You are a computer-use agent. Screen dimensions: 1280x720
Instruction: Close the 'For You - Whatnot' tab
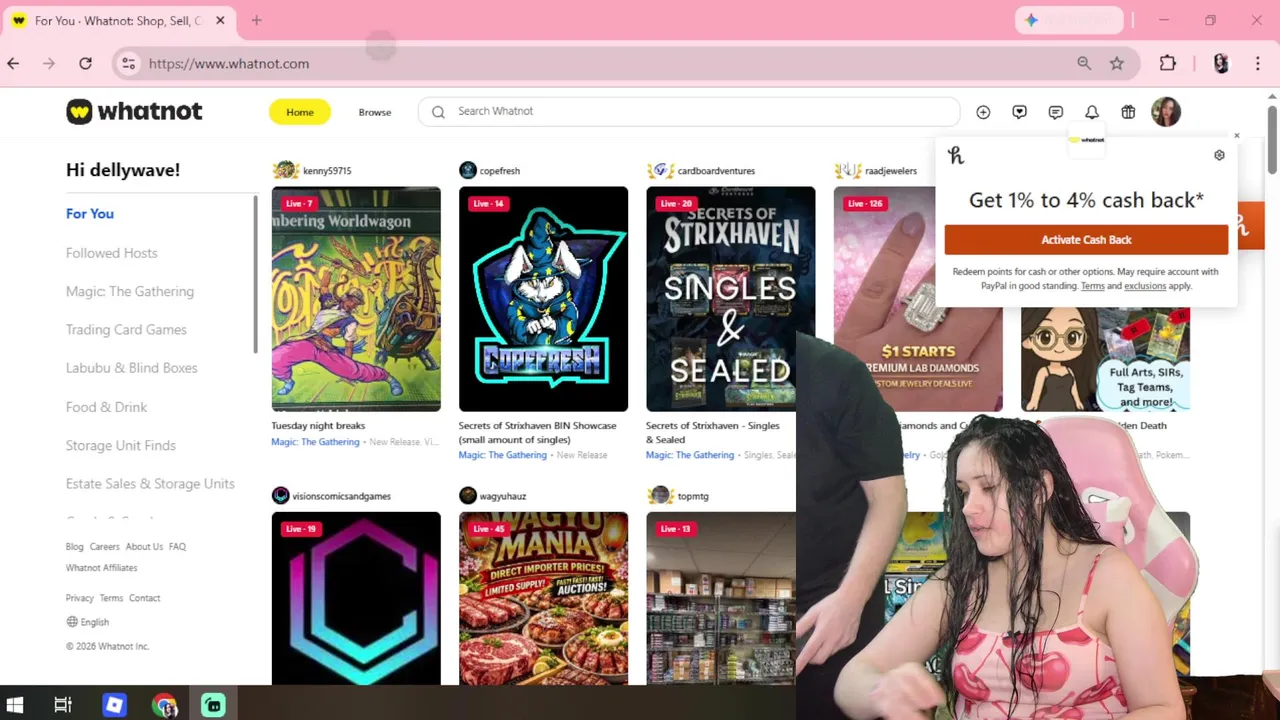click(220, 20)
